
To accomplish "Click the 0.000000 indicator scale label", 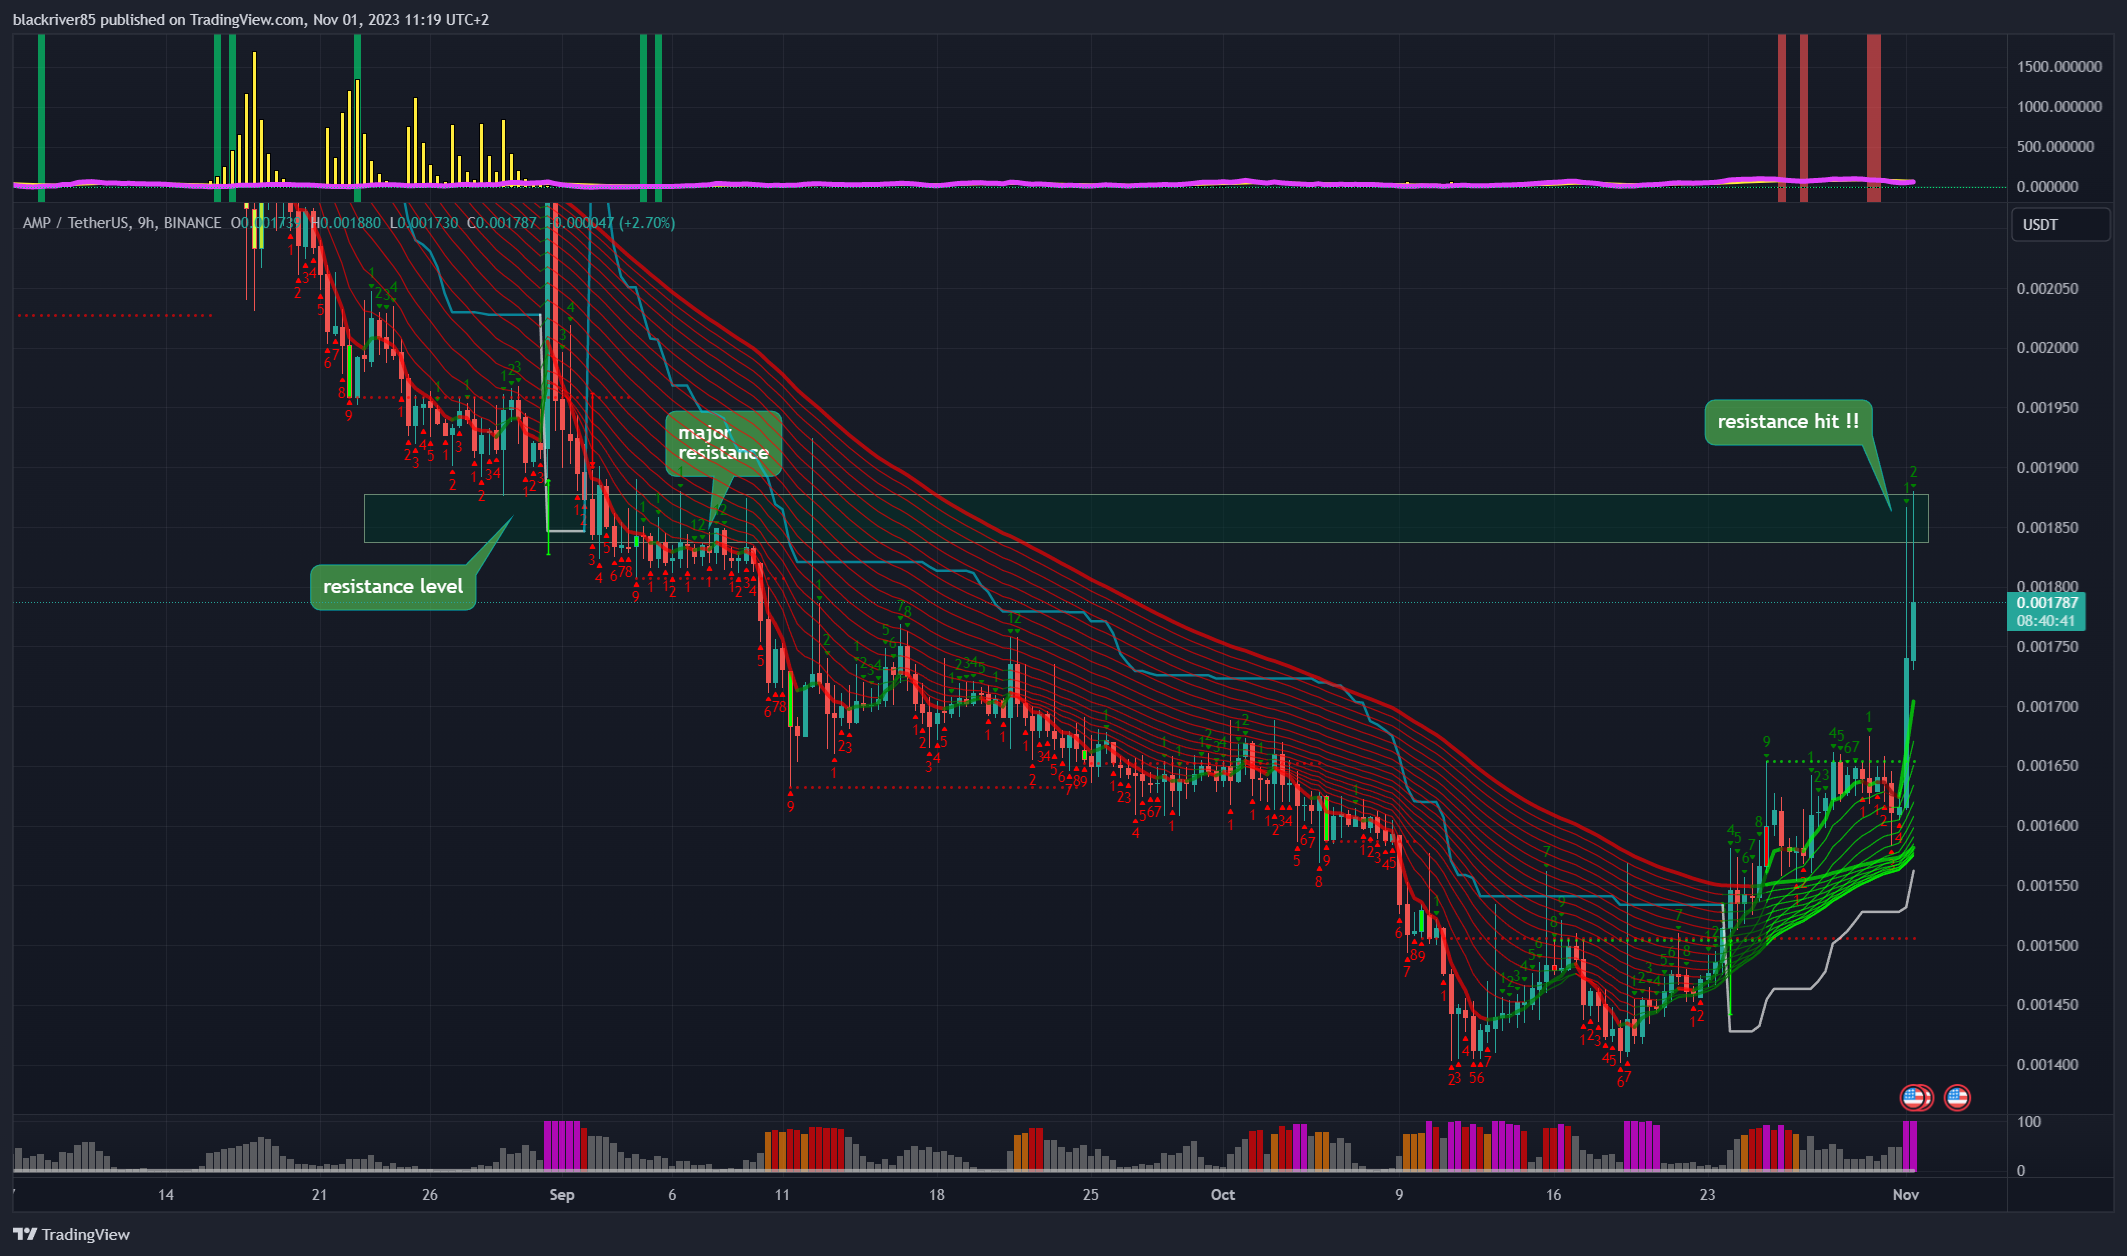I will click(2047, 187).
